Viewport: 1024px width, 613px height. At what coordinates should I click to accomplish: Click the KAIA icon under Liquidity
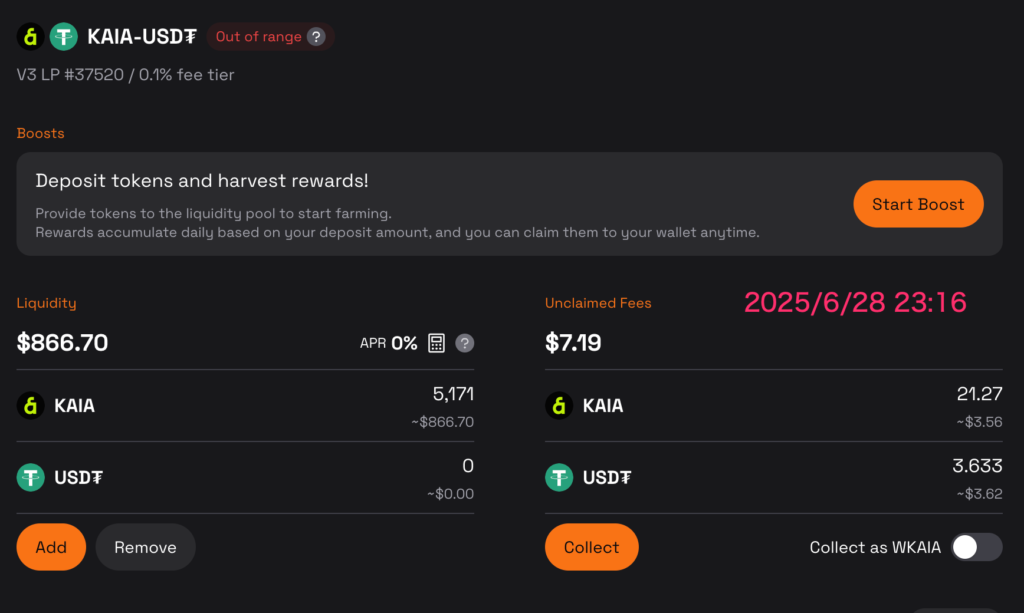click(30, 405)
